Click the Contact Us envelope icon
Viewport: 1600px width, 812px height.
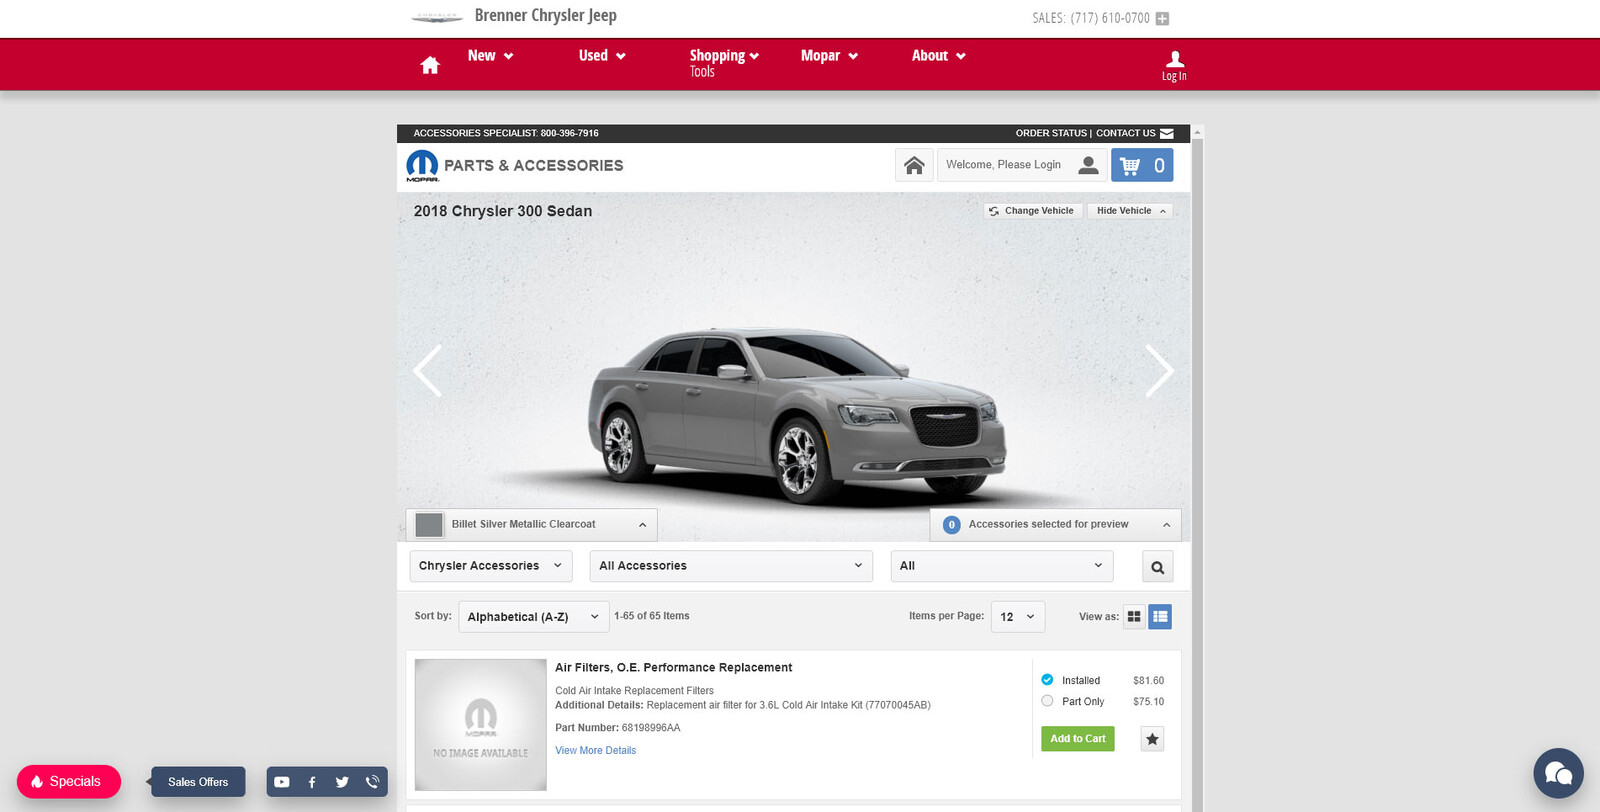[x=1167, y=133]
